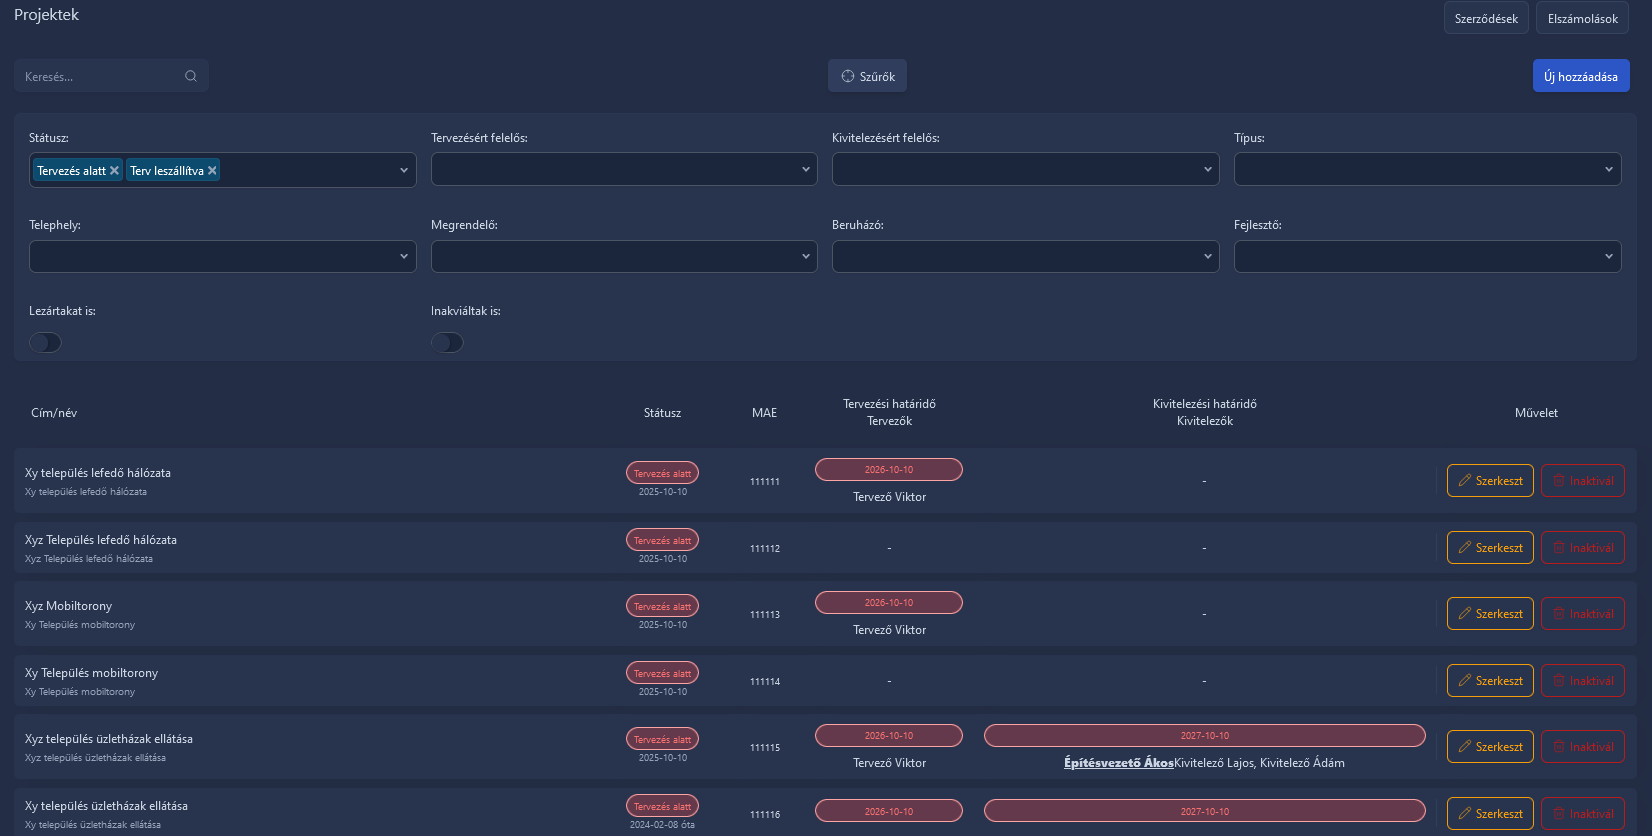1652x836 pixels.
Task: Click the search magnifier icon
Action: pyautogui.click(x=191, y=76)
